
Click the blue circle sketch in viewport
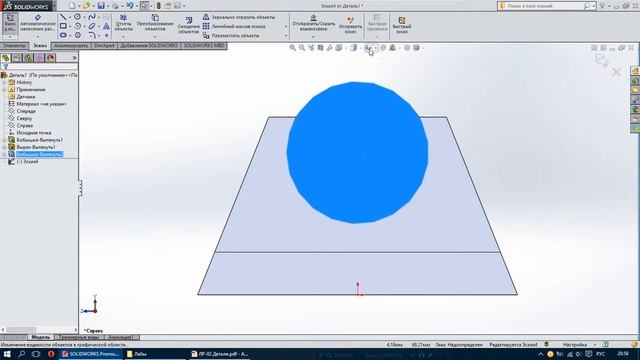tap(357, 152)
